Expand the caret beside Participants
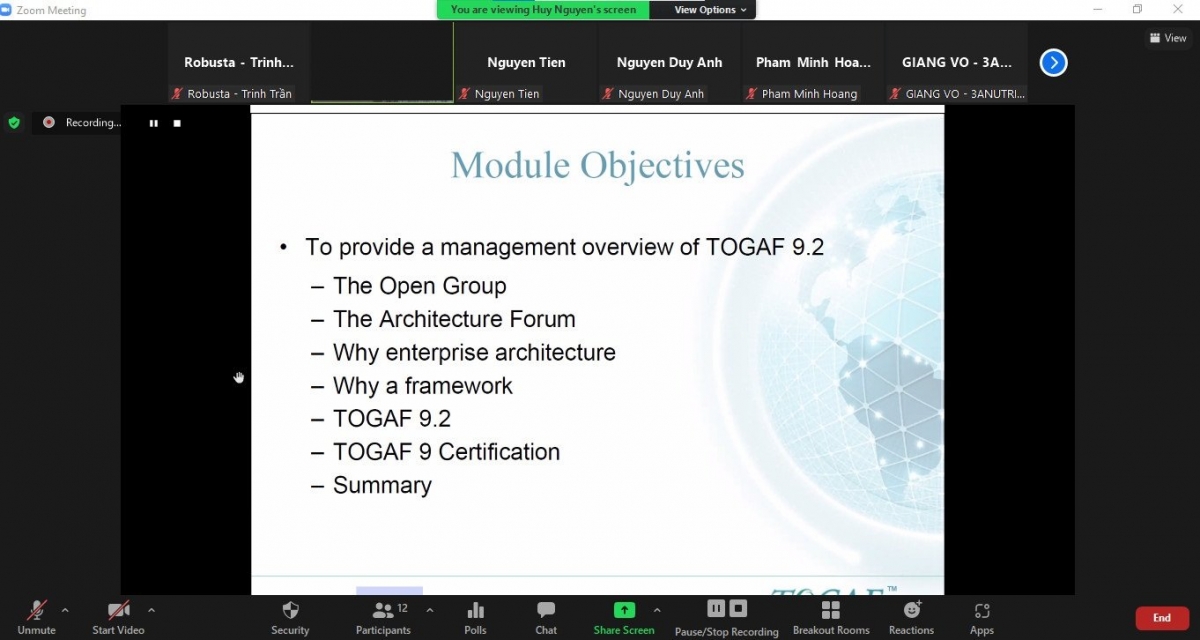 coord(430,609)
